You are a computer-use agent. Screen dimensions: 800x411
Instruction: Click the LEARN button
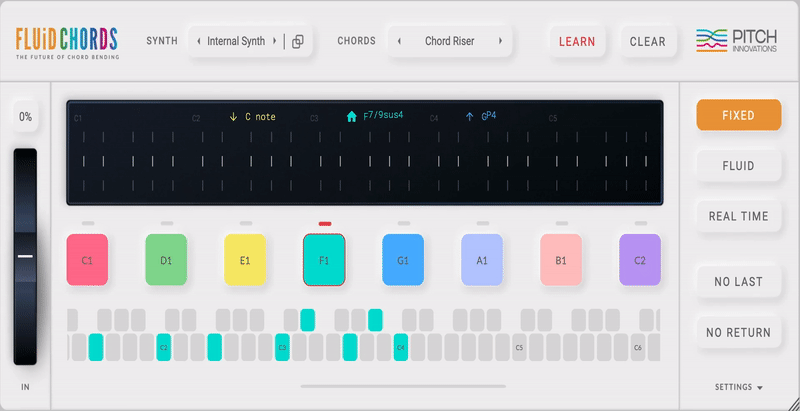(577, 41)
